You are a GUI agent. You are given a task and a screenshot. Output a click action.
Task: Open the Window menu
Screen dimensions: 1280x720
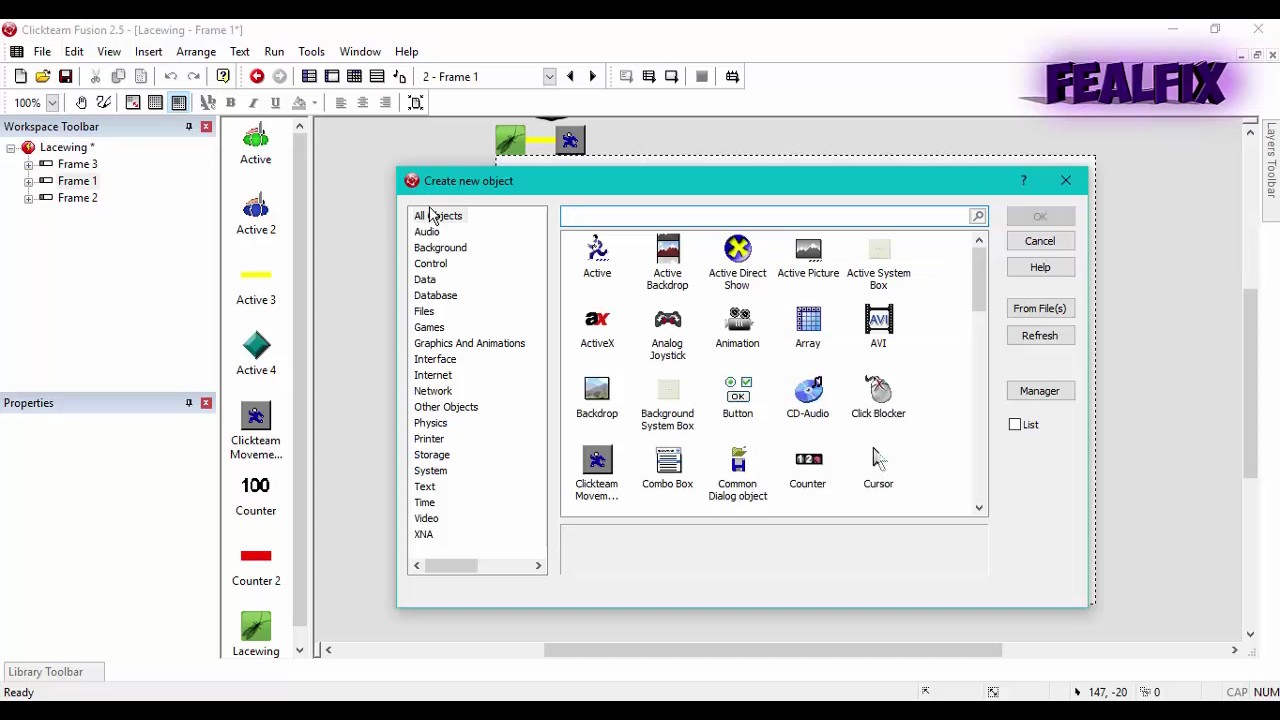coord(360,51)
